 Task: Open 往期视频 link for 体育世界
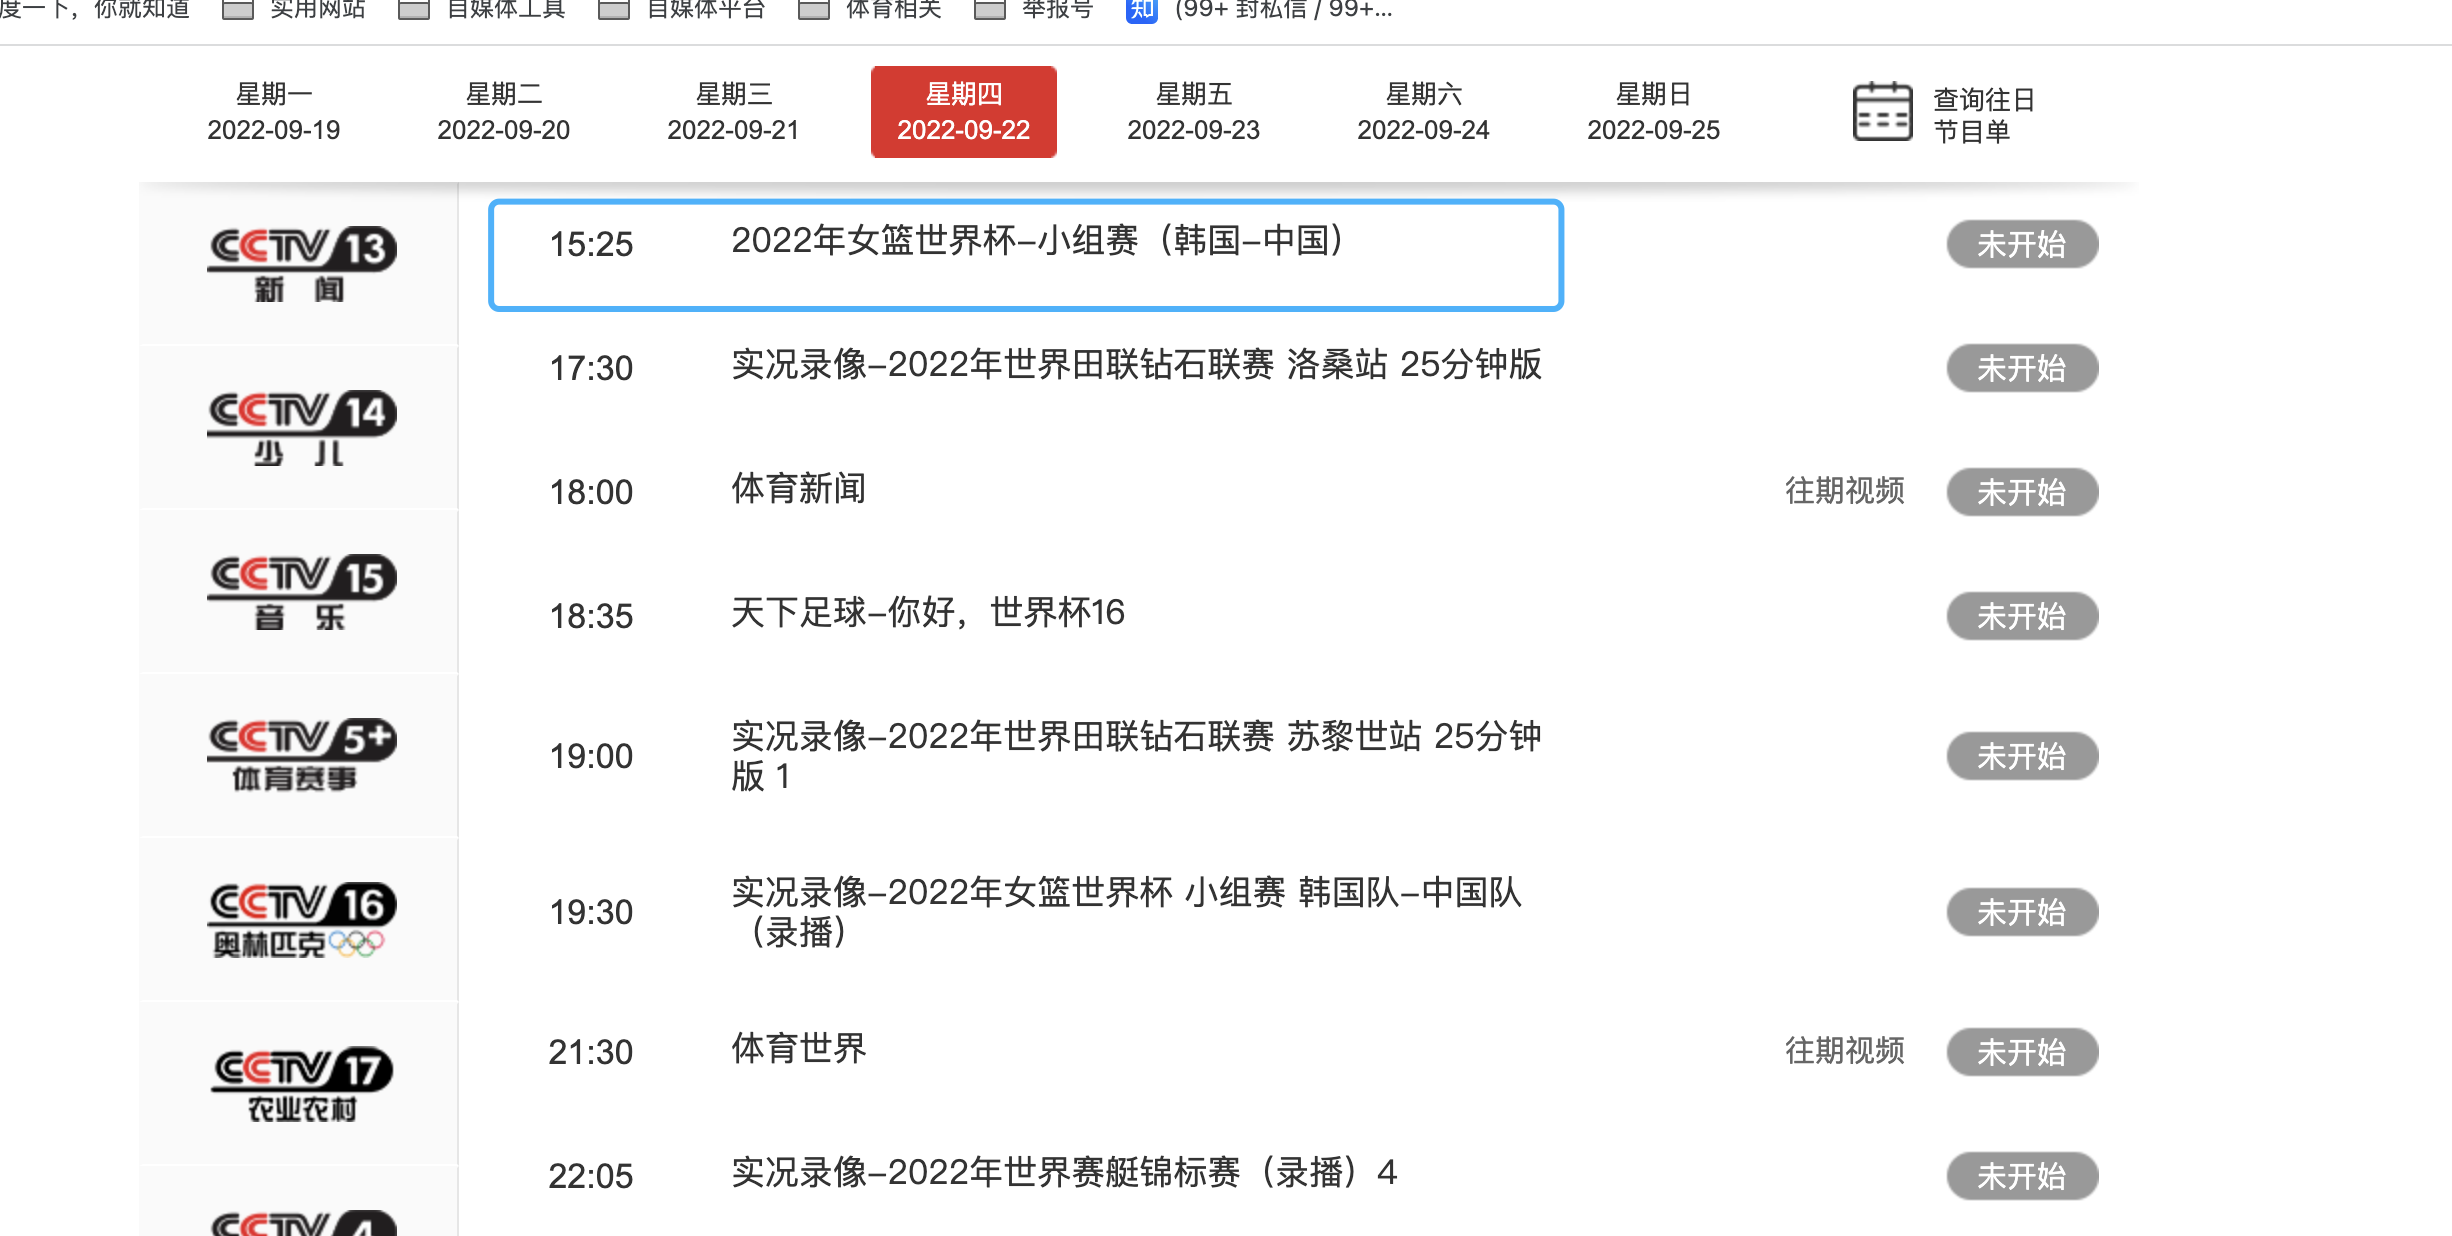1845,1051
